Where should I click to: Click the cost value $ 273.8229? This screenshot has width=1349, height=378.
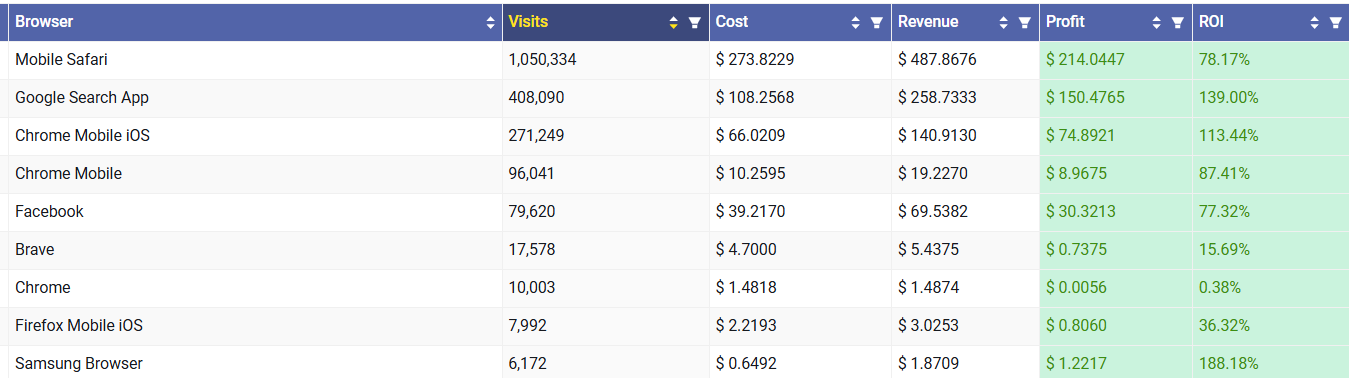pyautogui.click(x=755, y=60)
